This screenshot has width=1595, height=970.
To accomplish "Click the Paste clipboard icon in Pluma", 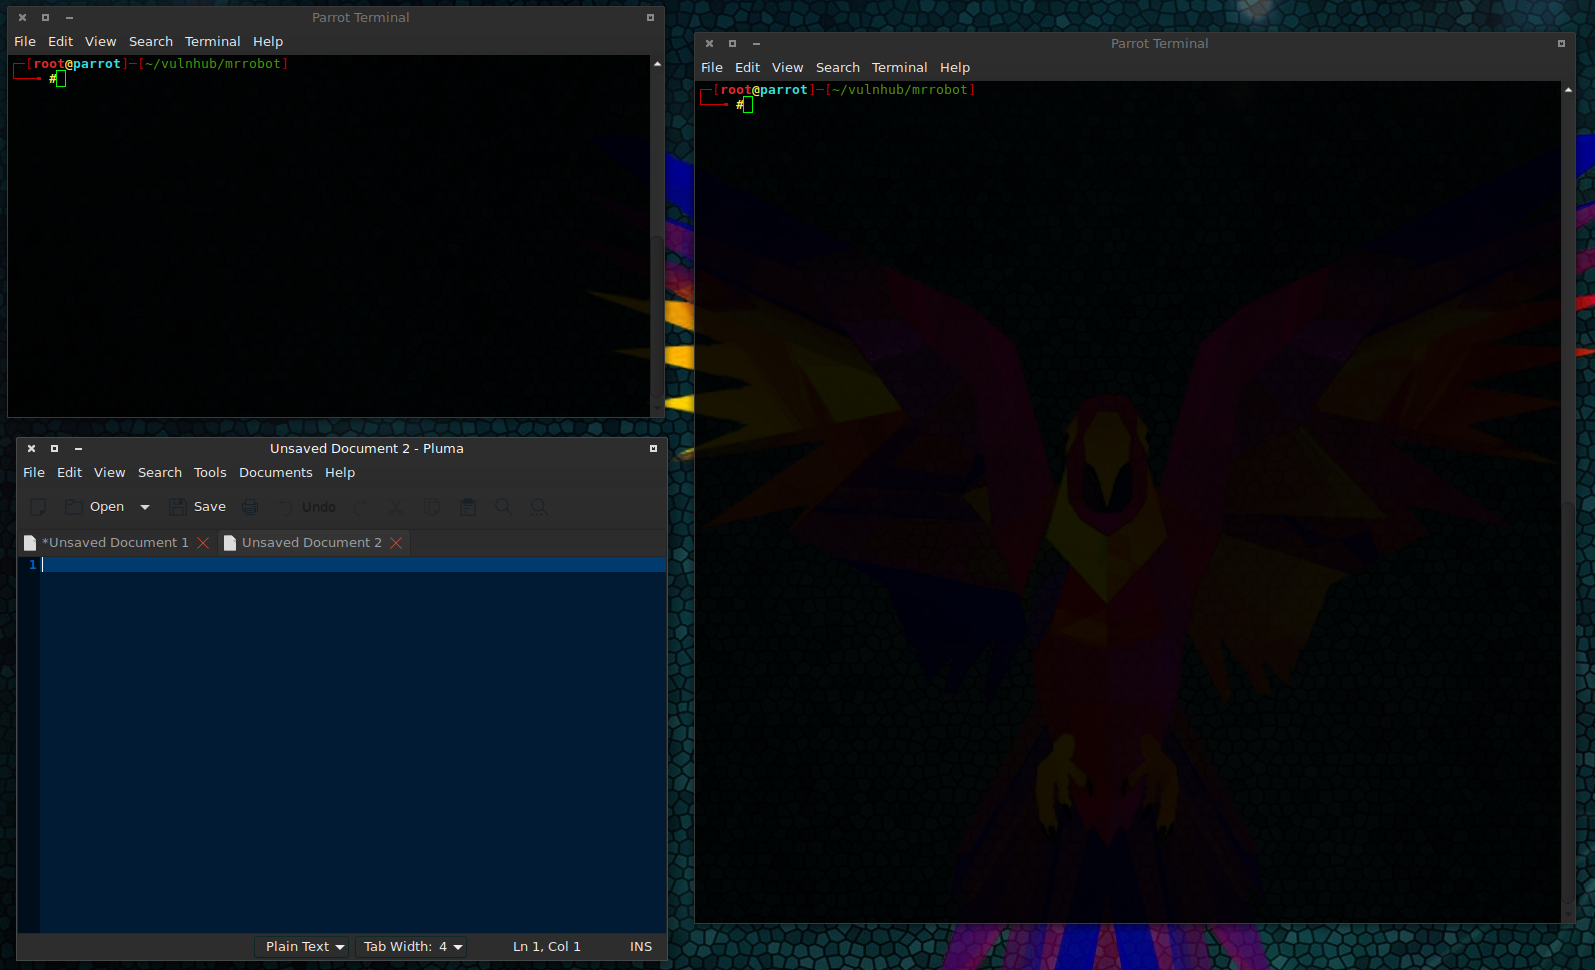I will tap(468, 507).
